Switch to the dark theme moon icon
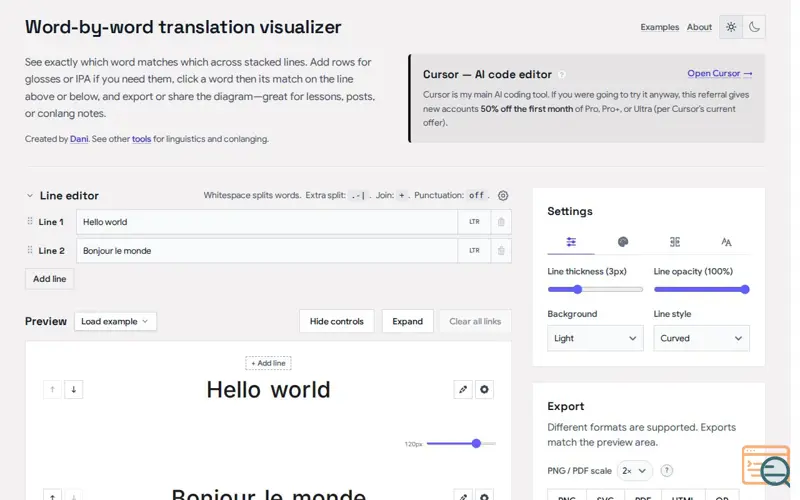This screenshot has height=500, width=800. point(754,27)
